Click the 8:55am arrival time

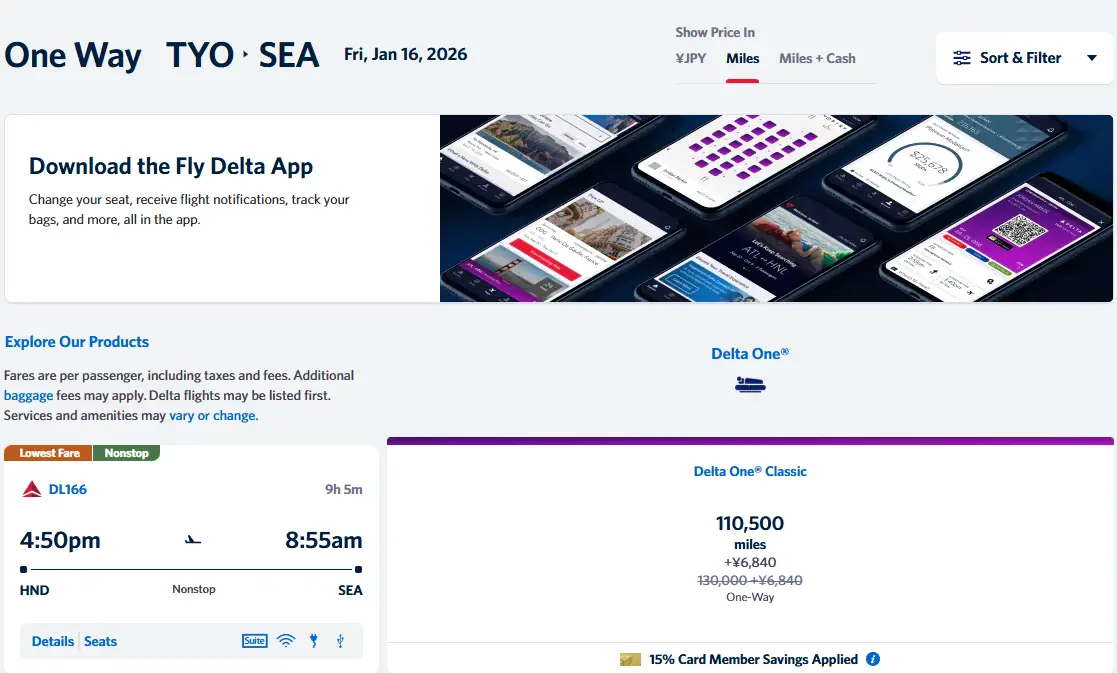[x=324, y=540]
